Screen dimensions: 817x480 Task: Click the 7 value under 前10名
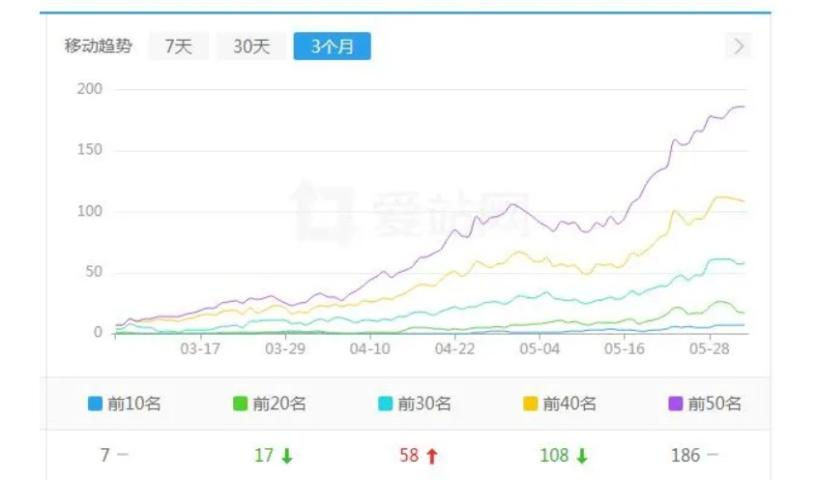104,456
